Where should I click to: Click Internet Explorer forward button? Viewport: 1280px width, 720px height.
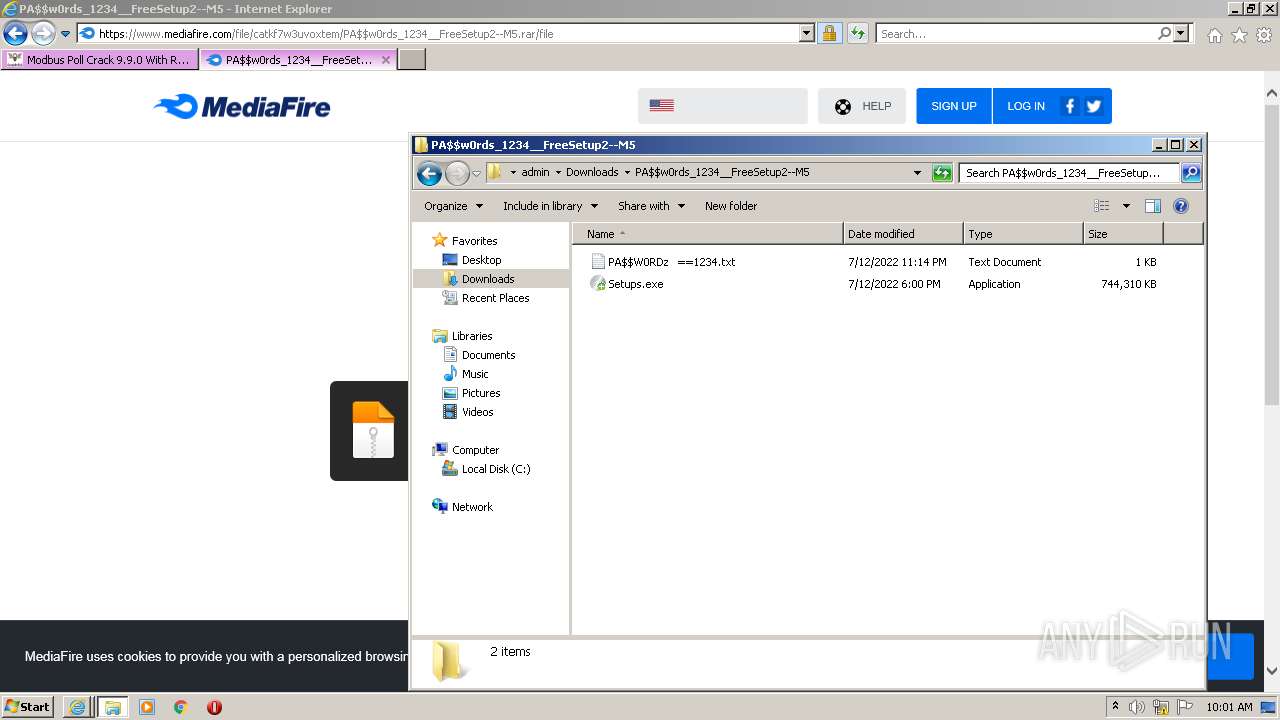[x=43, y=33]
